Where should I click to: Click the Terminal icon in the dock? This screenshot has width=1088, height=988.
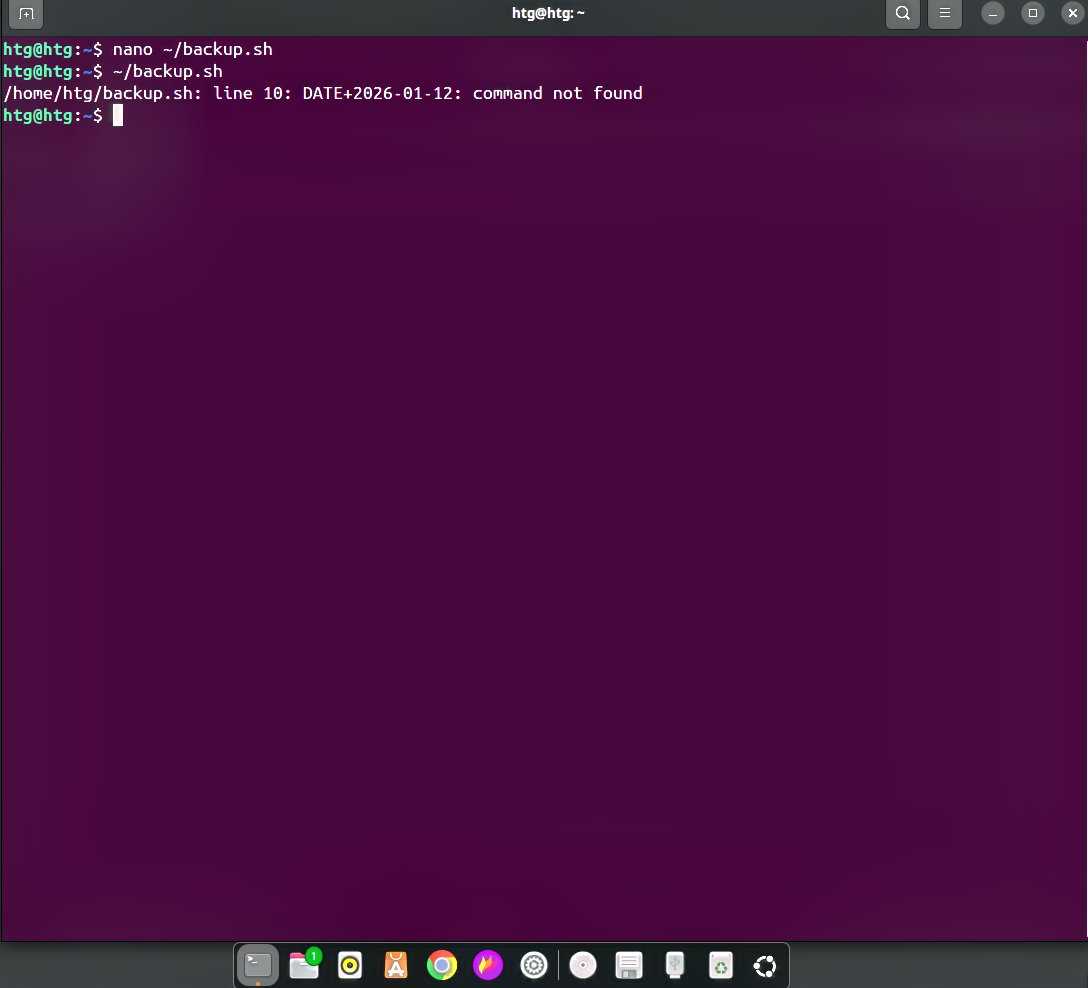(258, 964)
